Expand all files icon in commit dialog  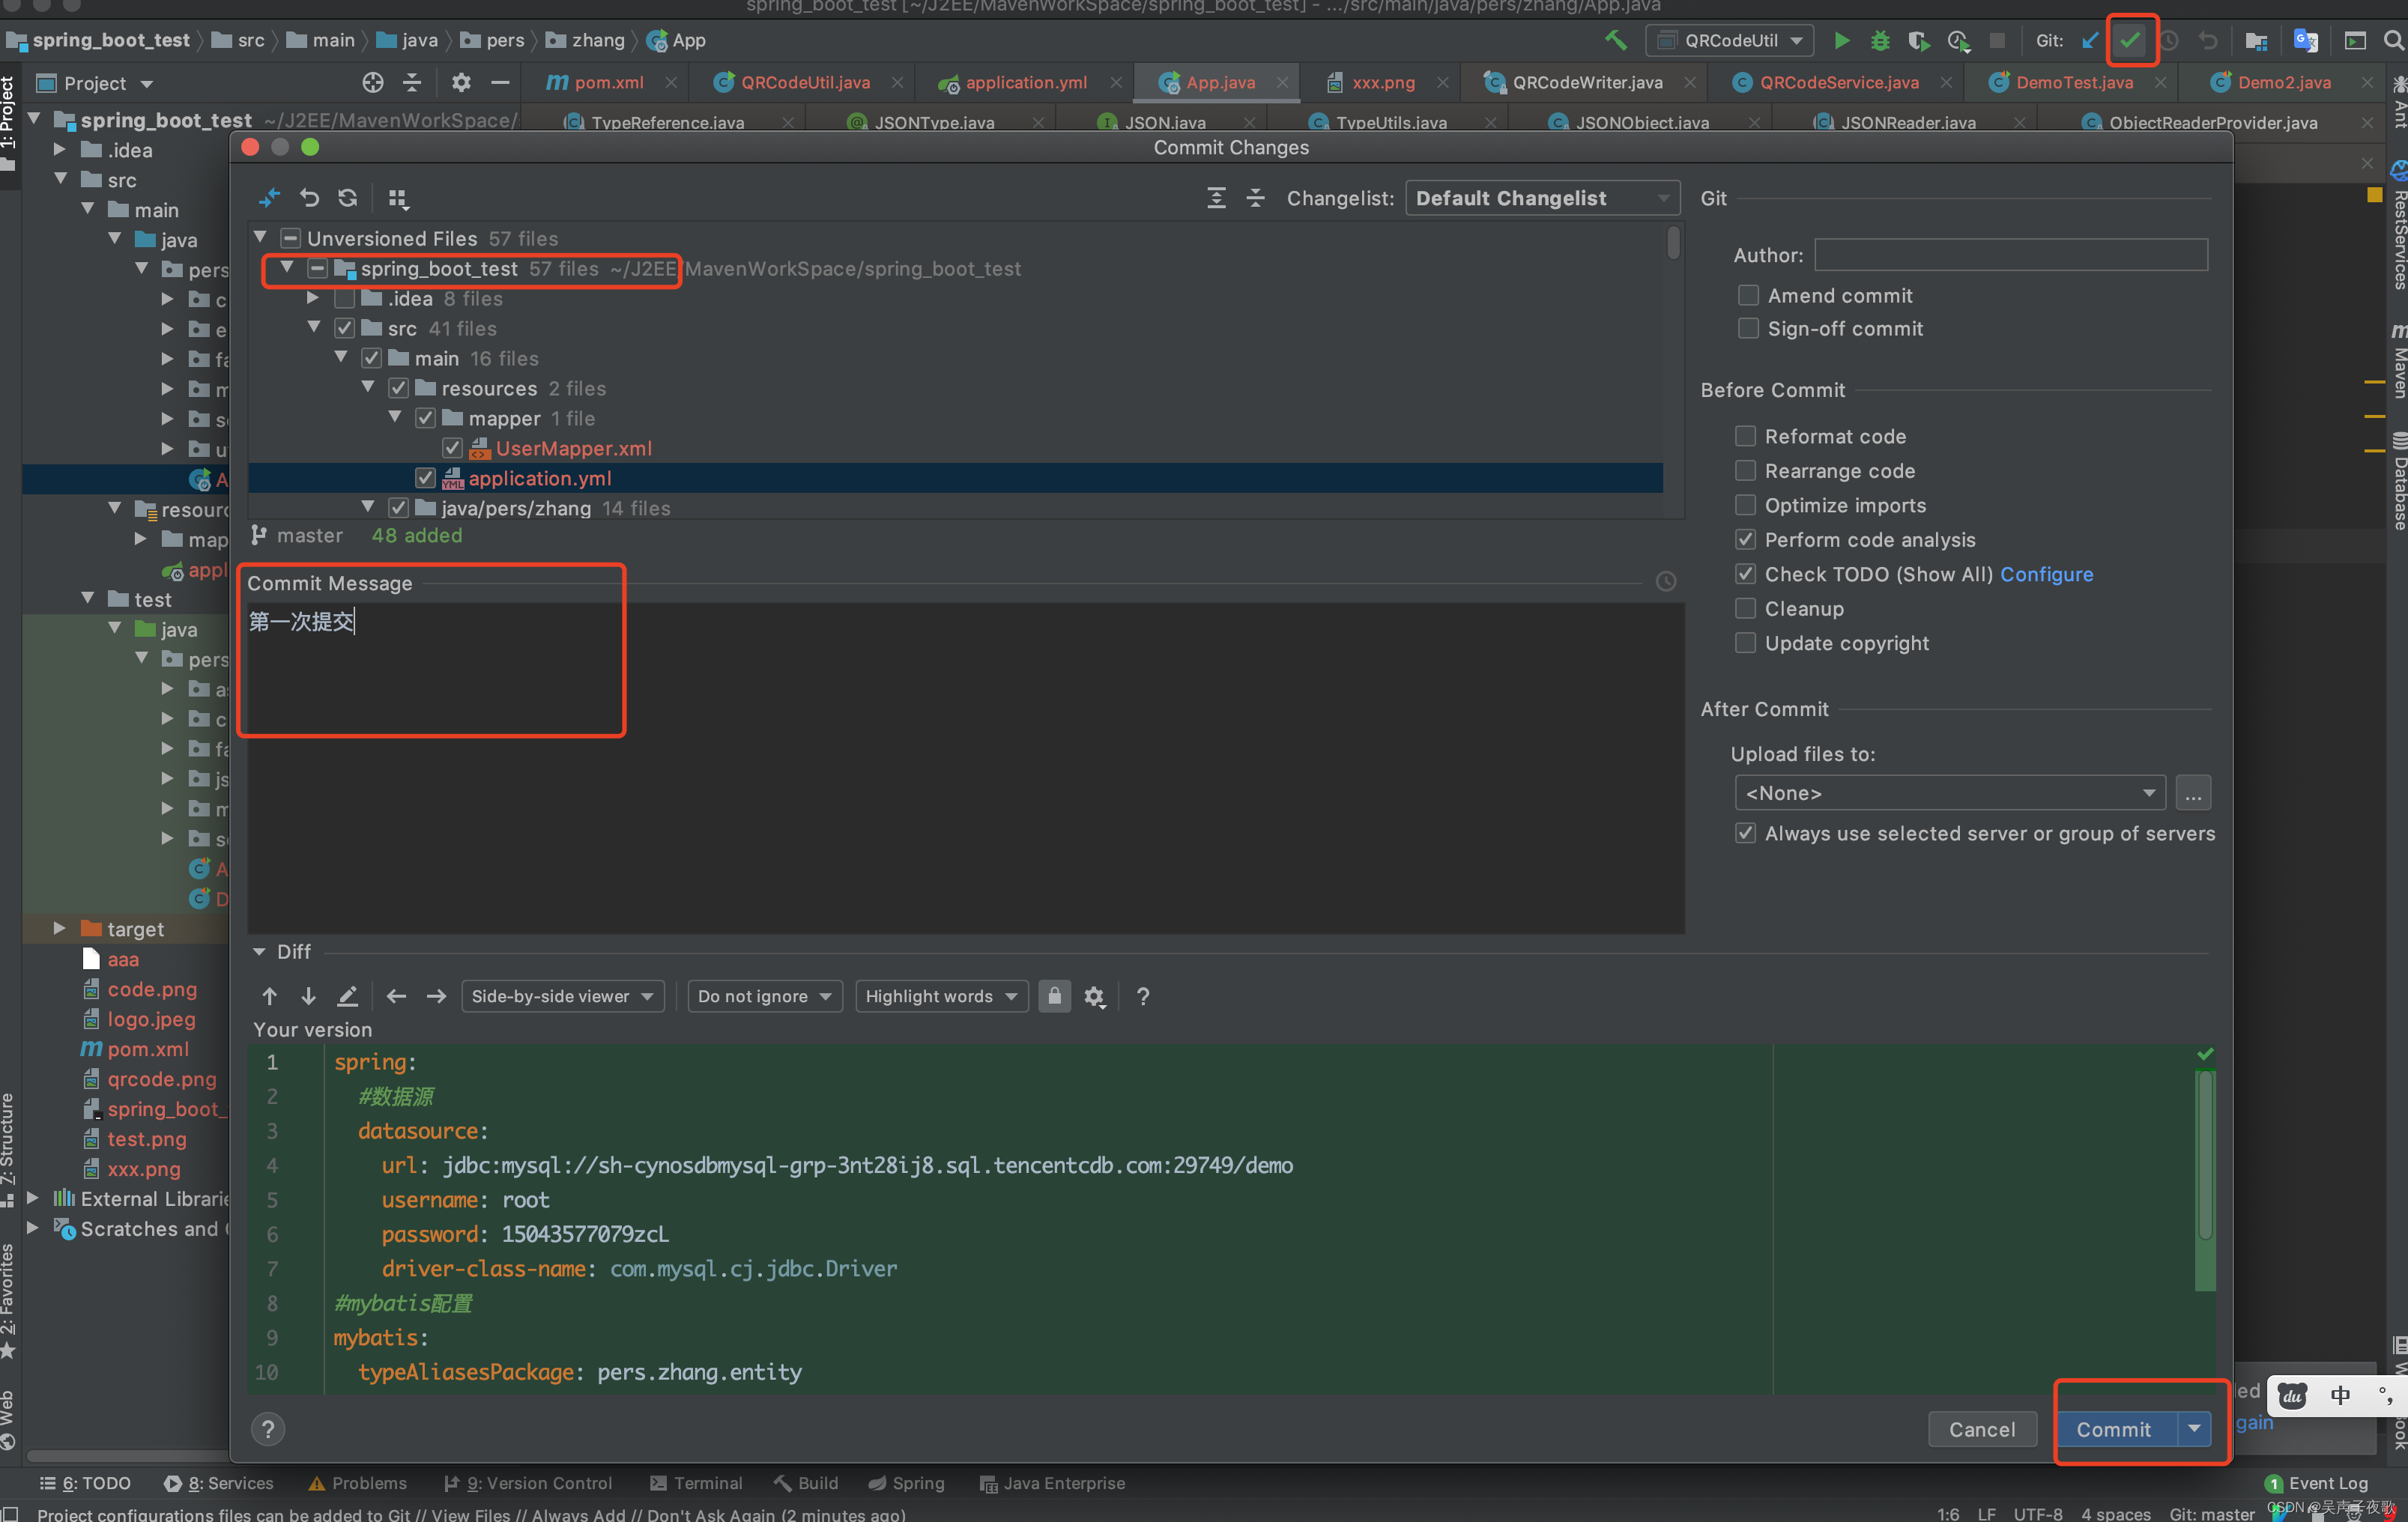tap(1216, 198)
